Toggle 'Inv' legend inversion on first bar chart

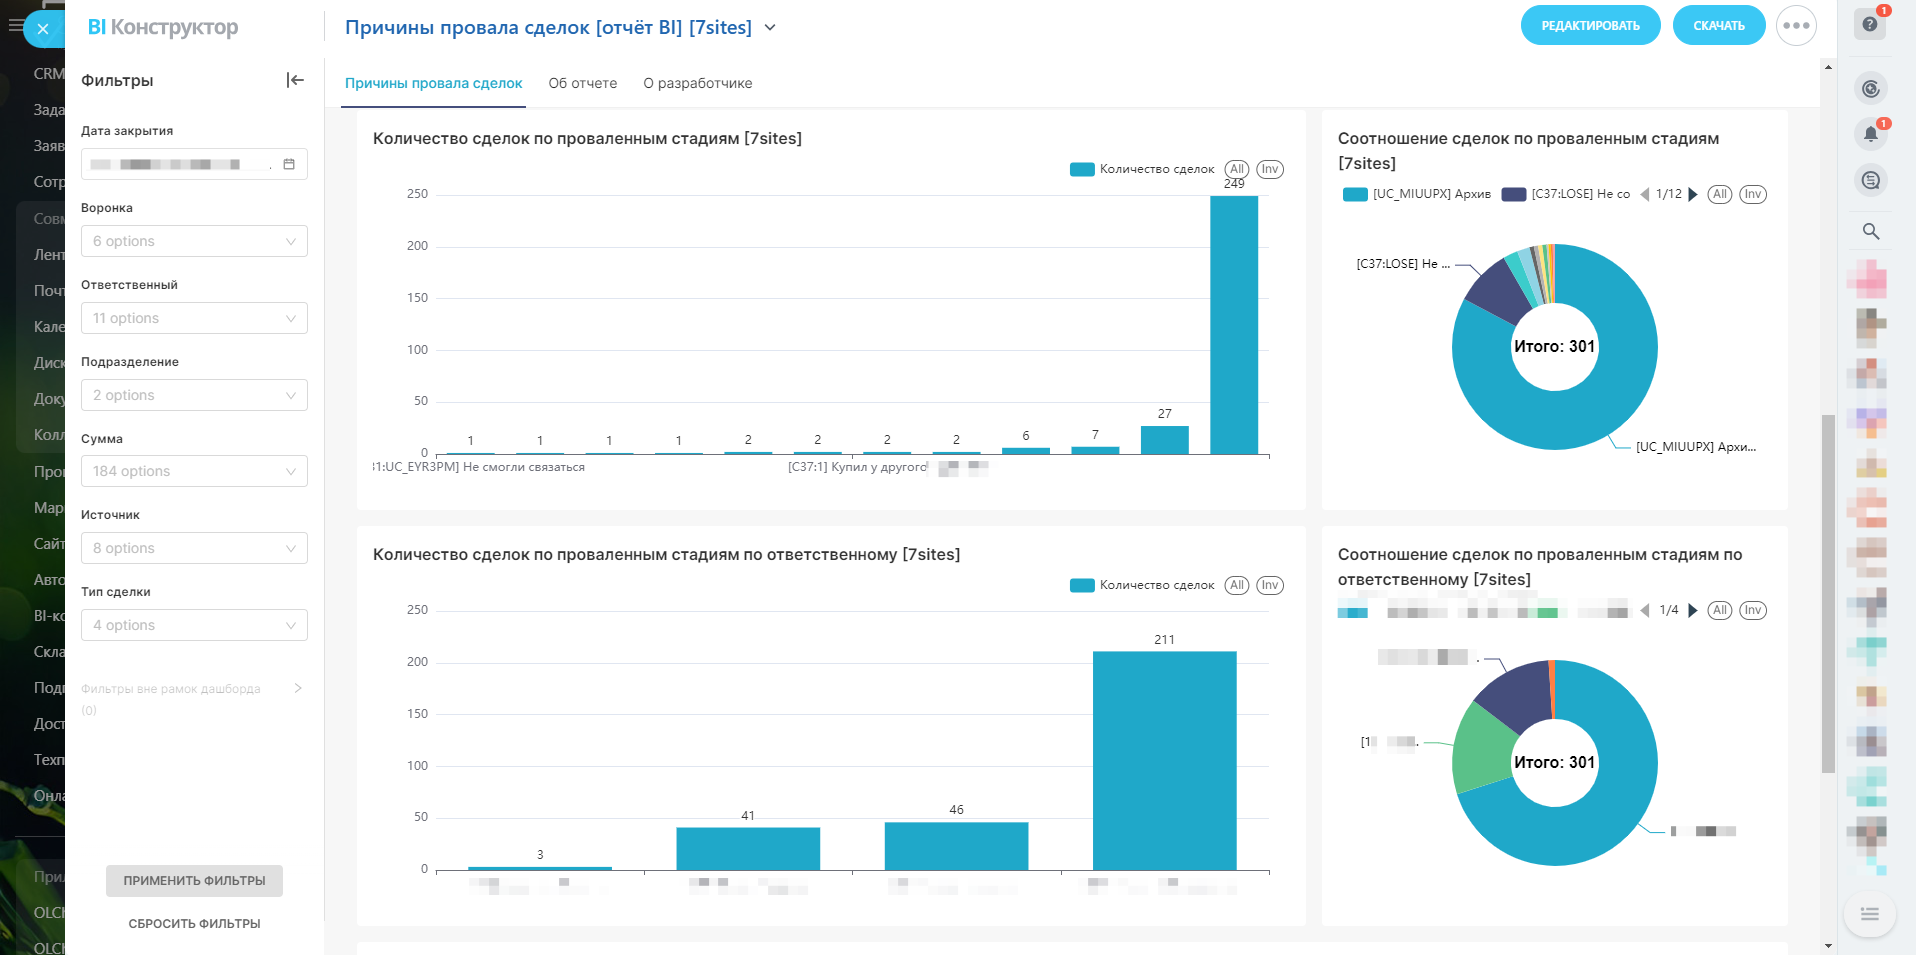[x=1269, y=169]
